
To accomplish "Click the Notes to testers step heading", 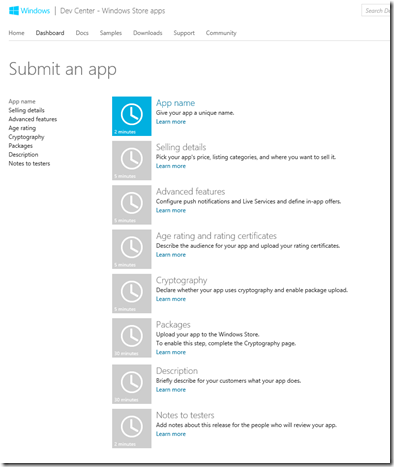I will pos(185,415).
